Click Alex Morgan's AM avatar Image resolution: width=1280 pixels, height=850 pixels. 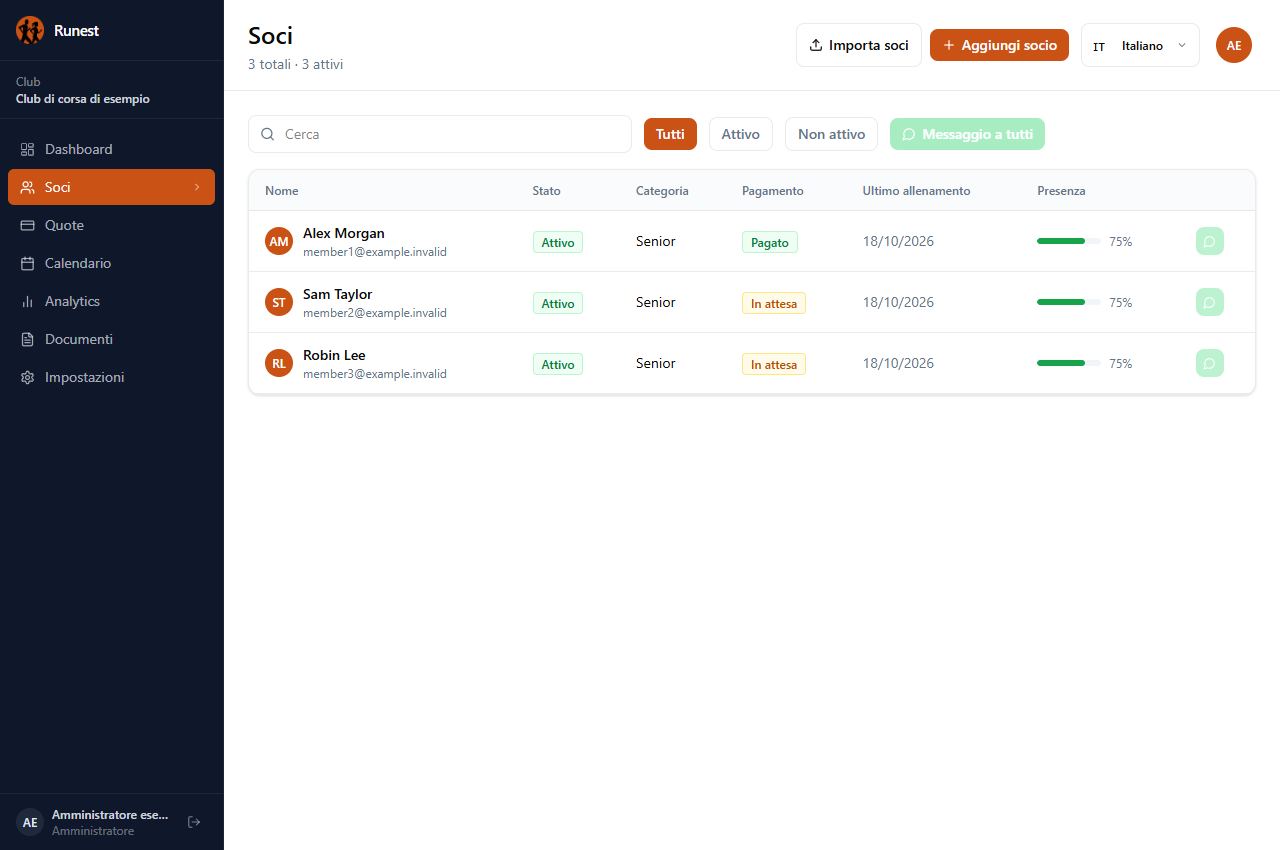[279, 241]
